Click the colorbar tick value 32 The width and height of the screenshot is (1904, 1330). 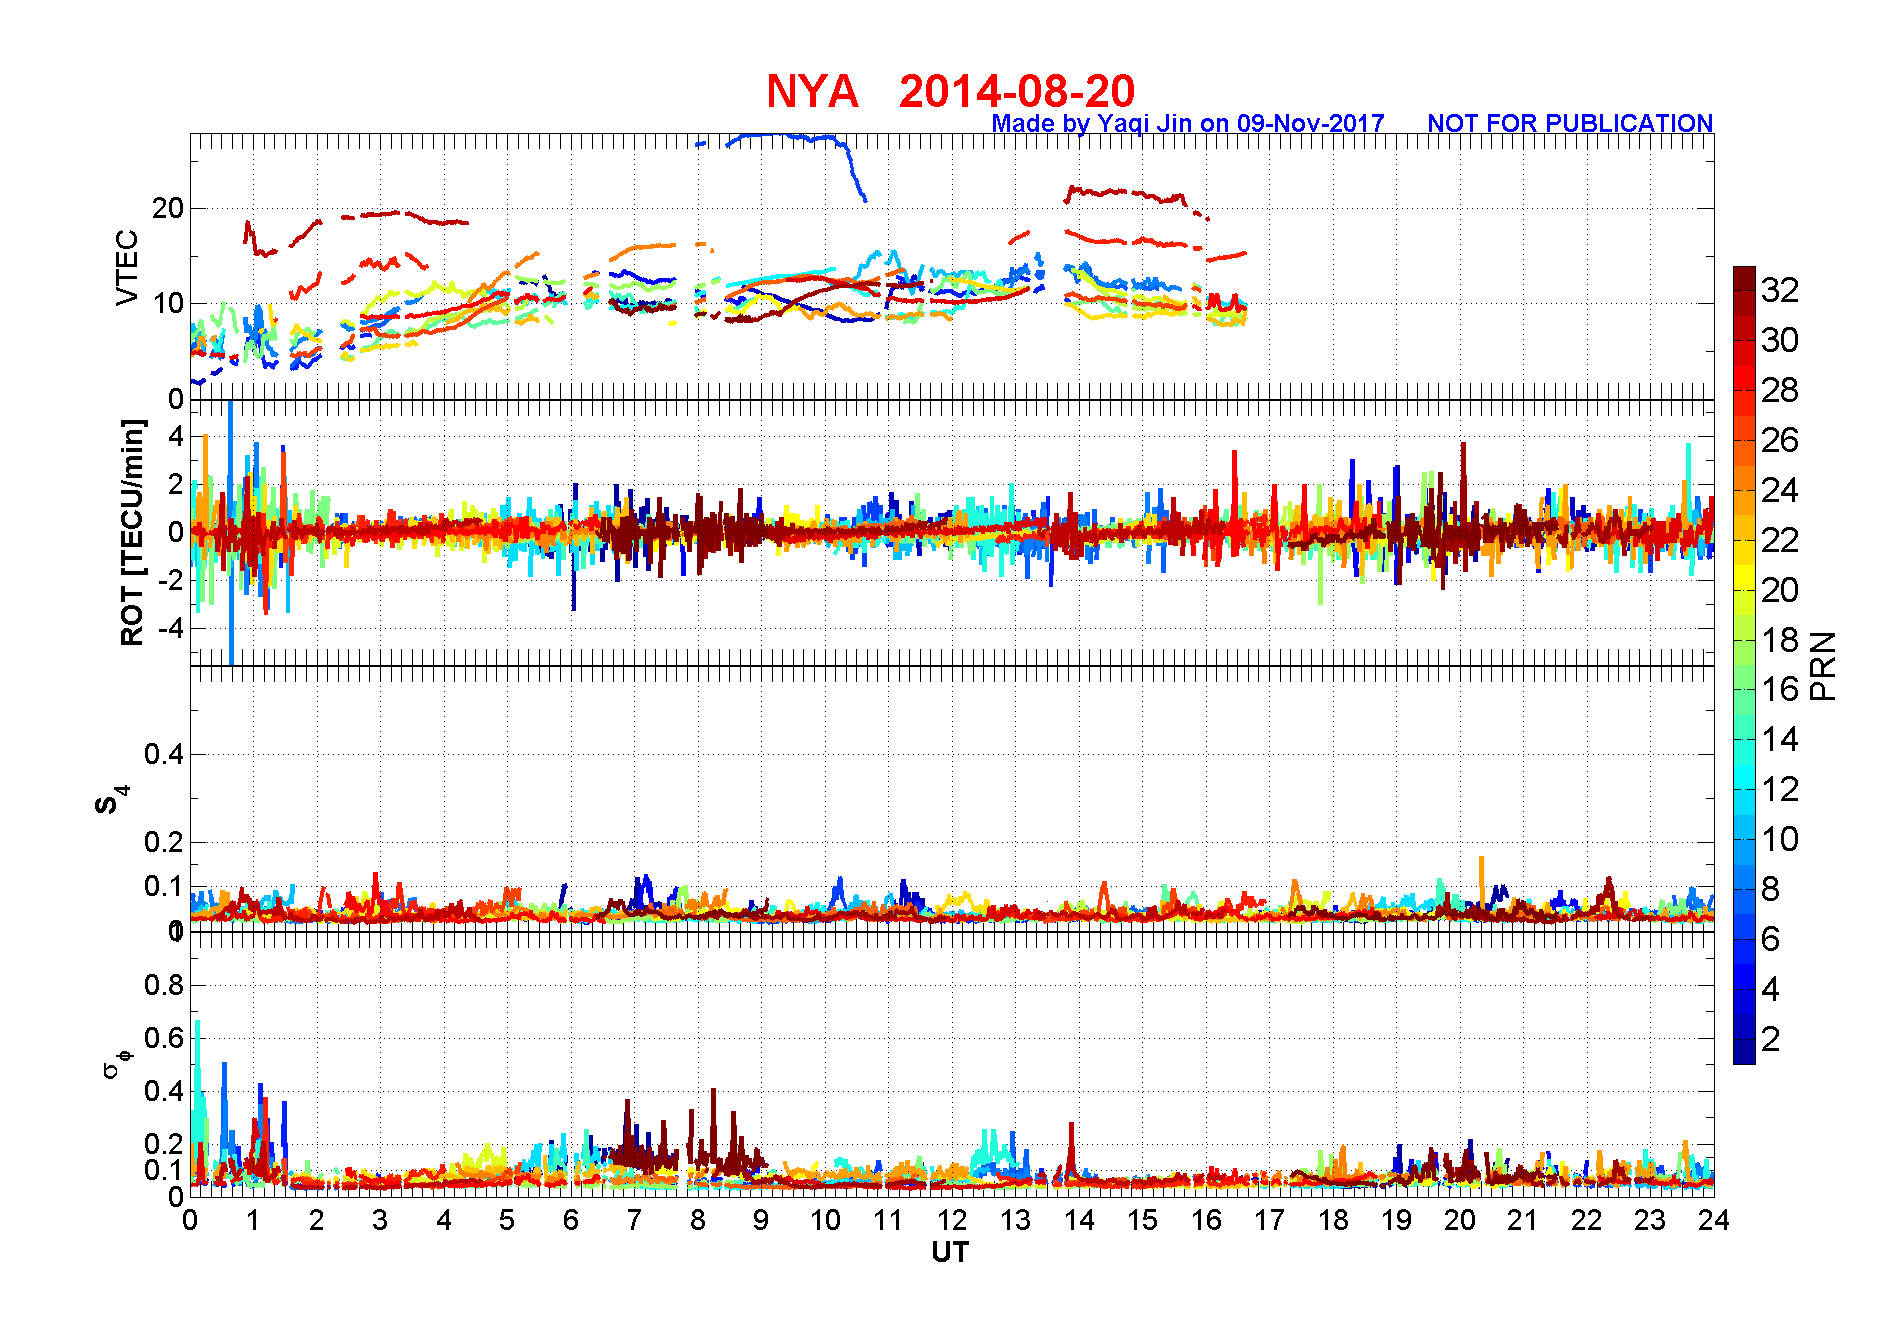coord(1780,290)
